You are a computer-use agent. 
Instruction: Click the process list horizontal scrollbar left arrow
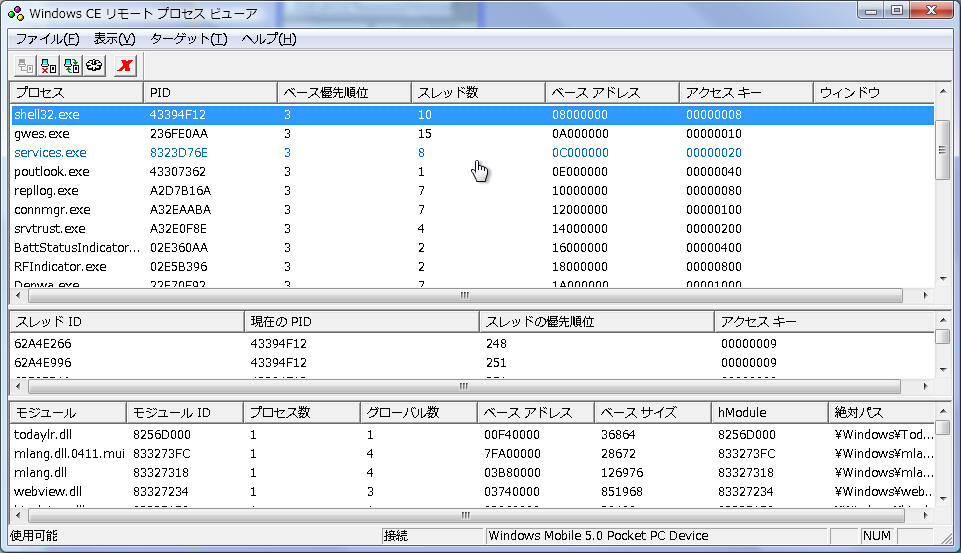[18, 296]
